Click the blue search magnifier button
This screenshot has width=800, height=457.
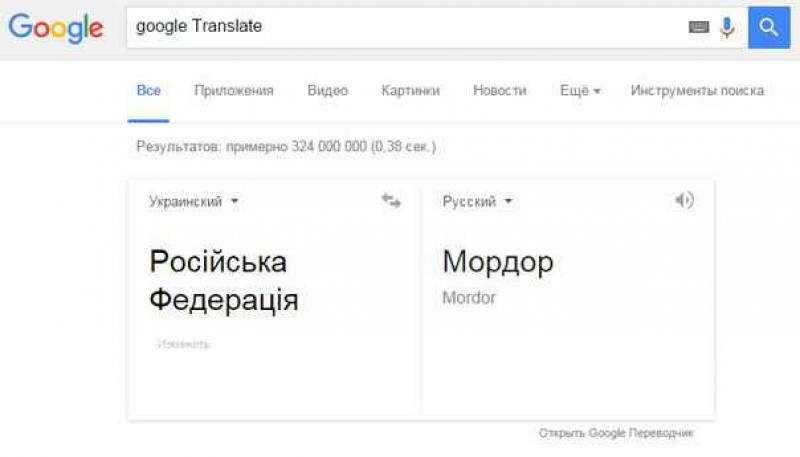click(x=768, y=27)
